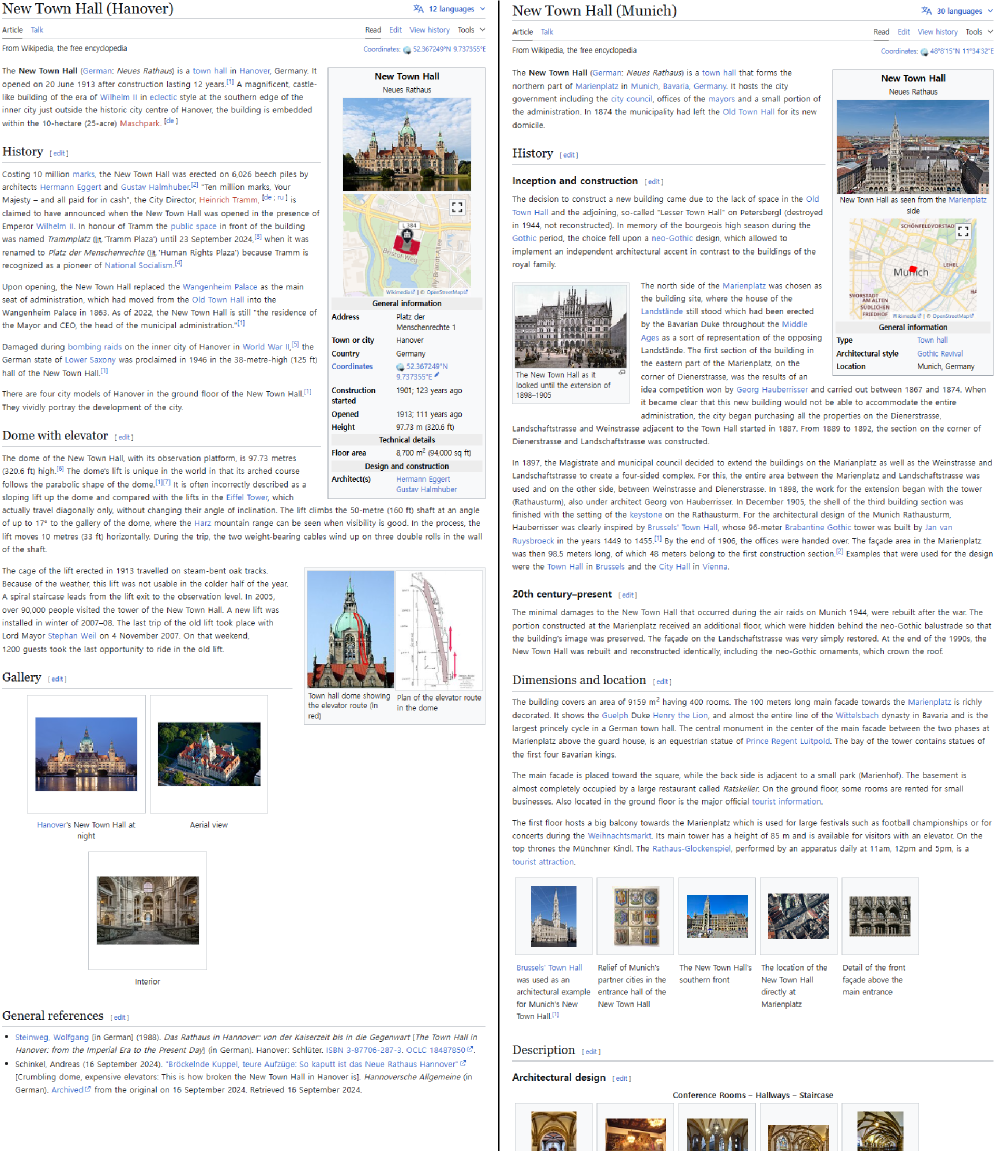Edit the 20th century–present section

628,595
